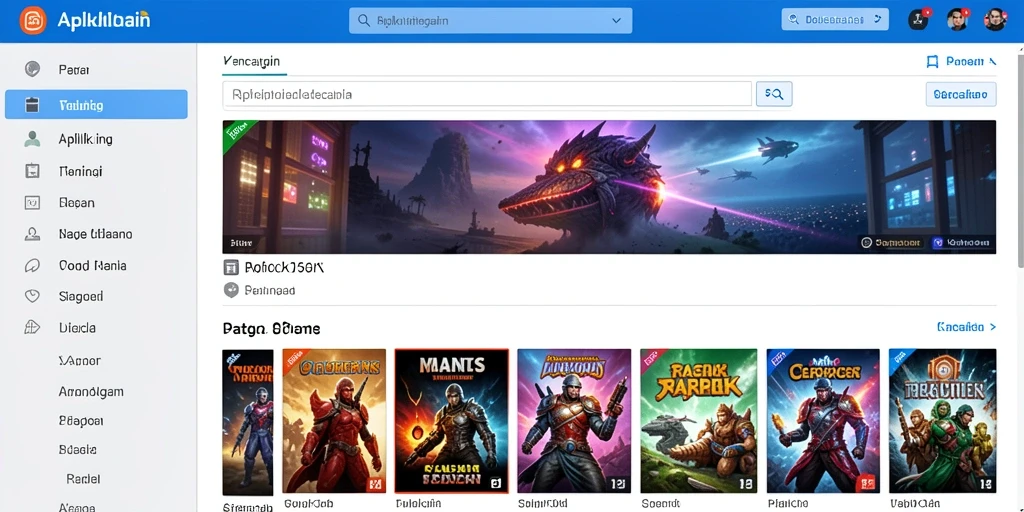1024x512 pixels.
Task: Open the rightmost green-hooded game cover
Action: pyautogui.click(x=942, y=421)
